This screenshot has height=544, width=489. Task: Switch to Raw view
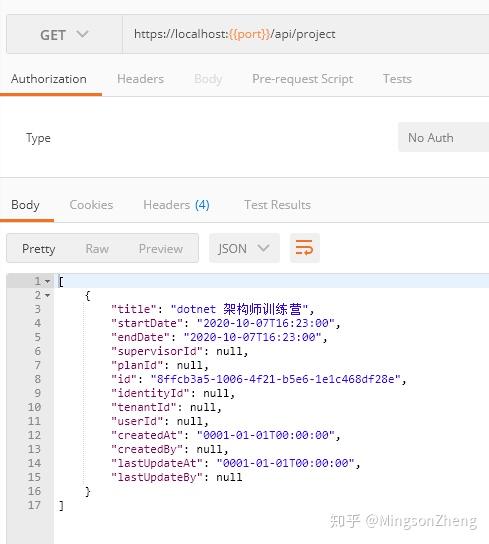coord(97,248)
